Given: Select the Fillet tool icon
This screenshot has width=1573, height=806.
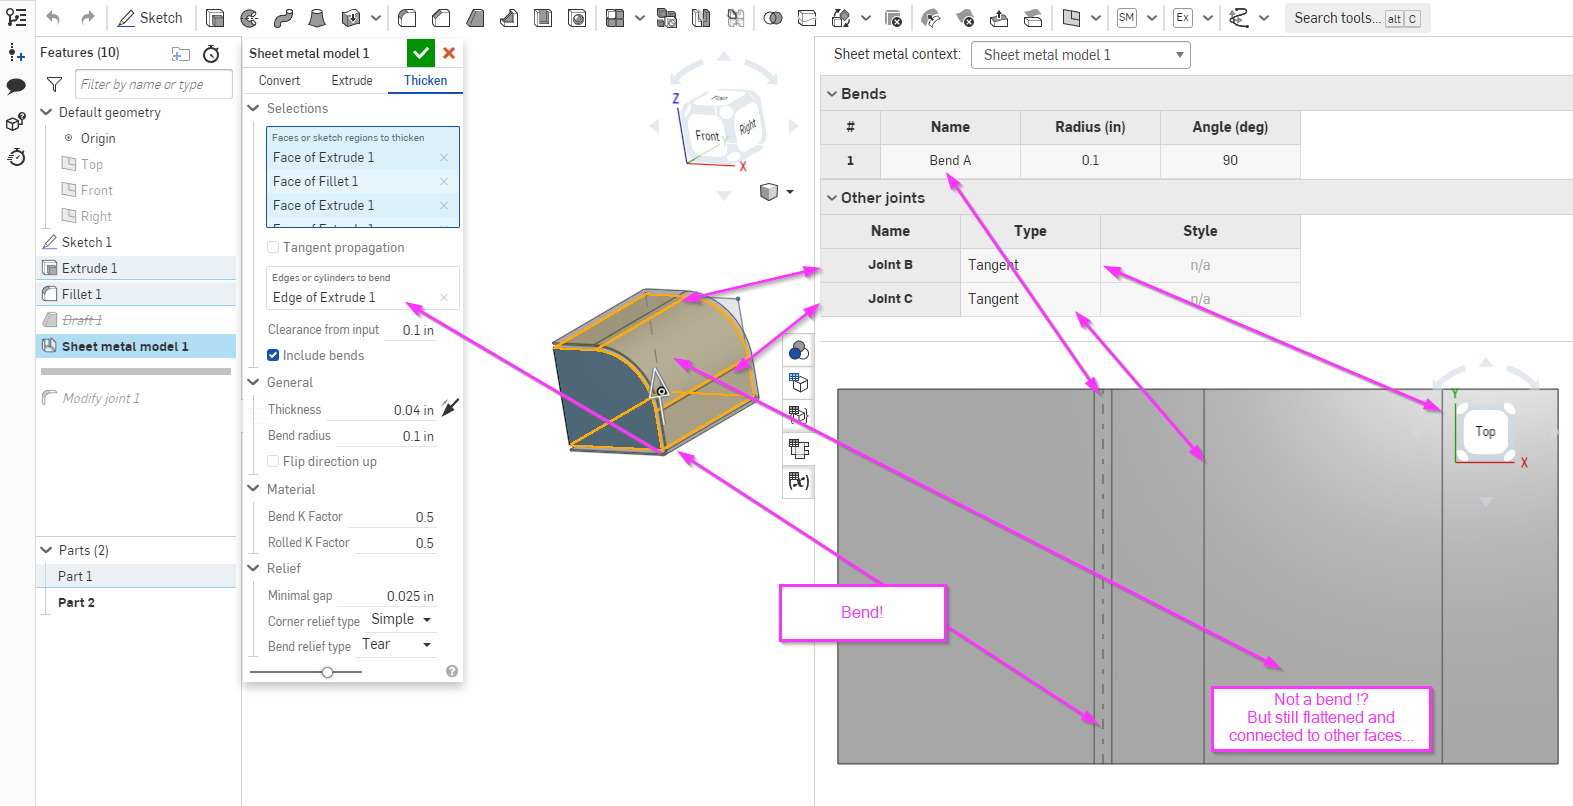Looking at the screenshot, I should point(407,18).
